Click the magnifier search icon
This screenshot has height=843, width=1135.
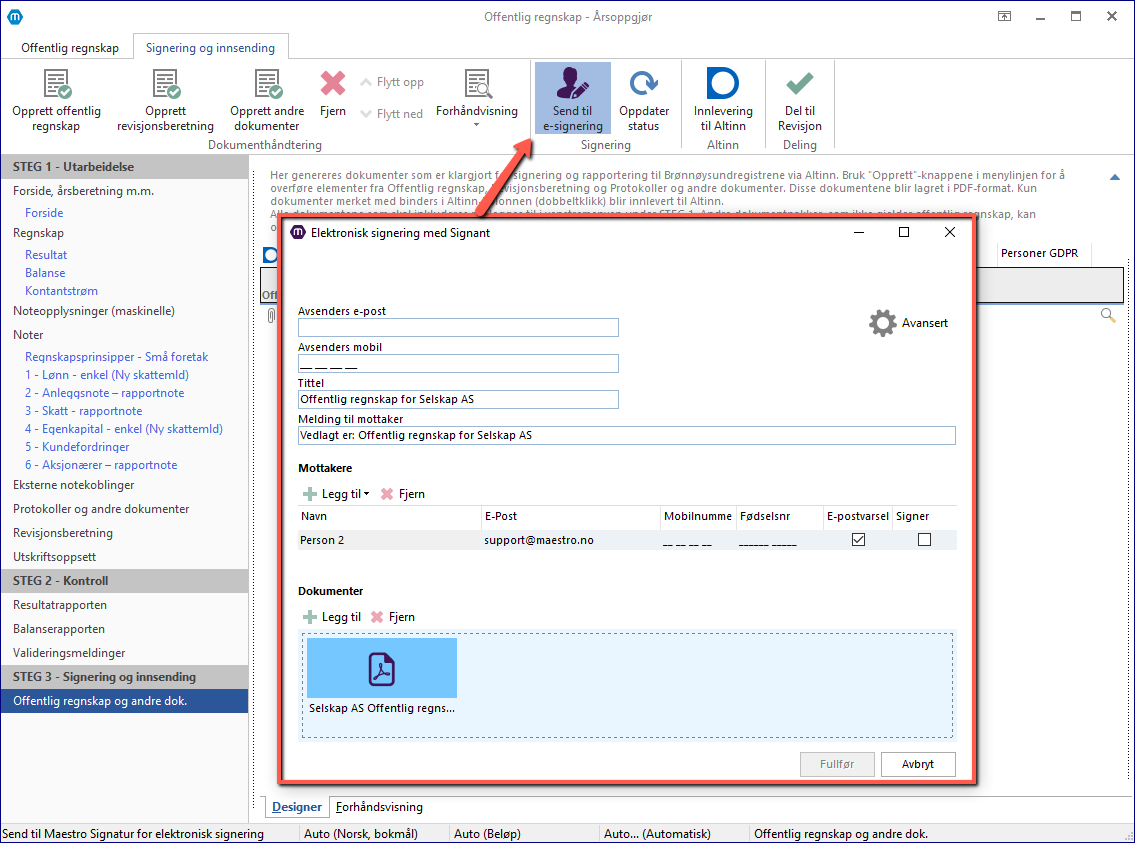click(1107, 315)
